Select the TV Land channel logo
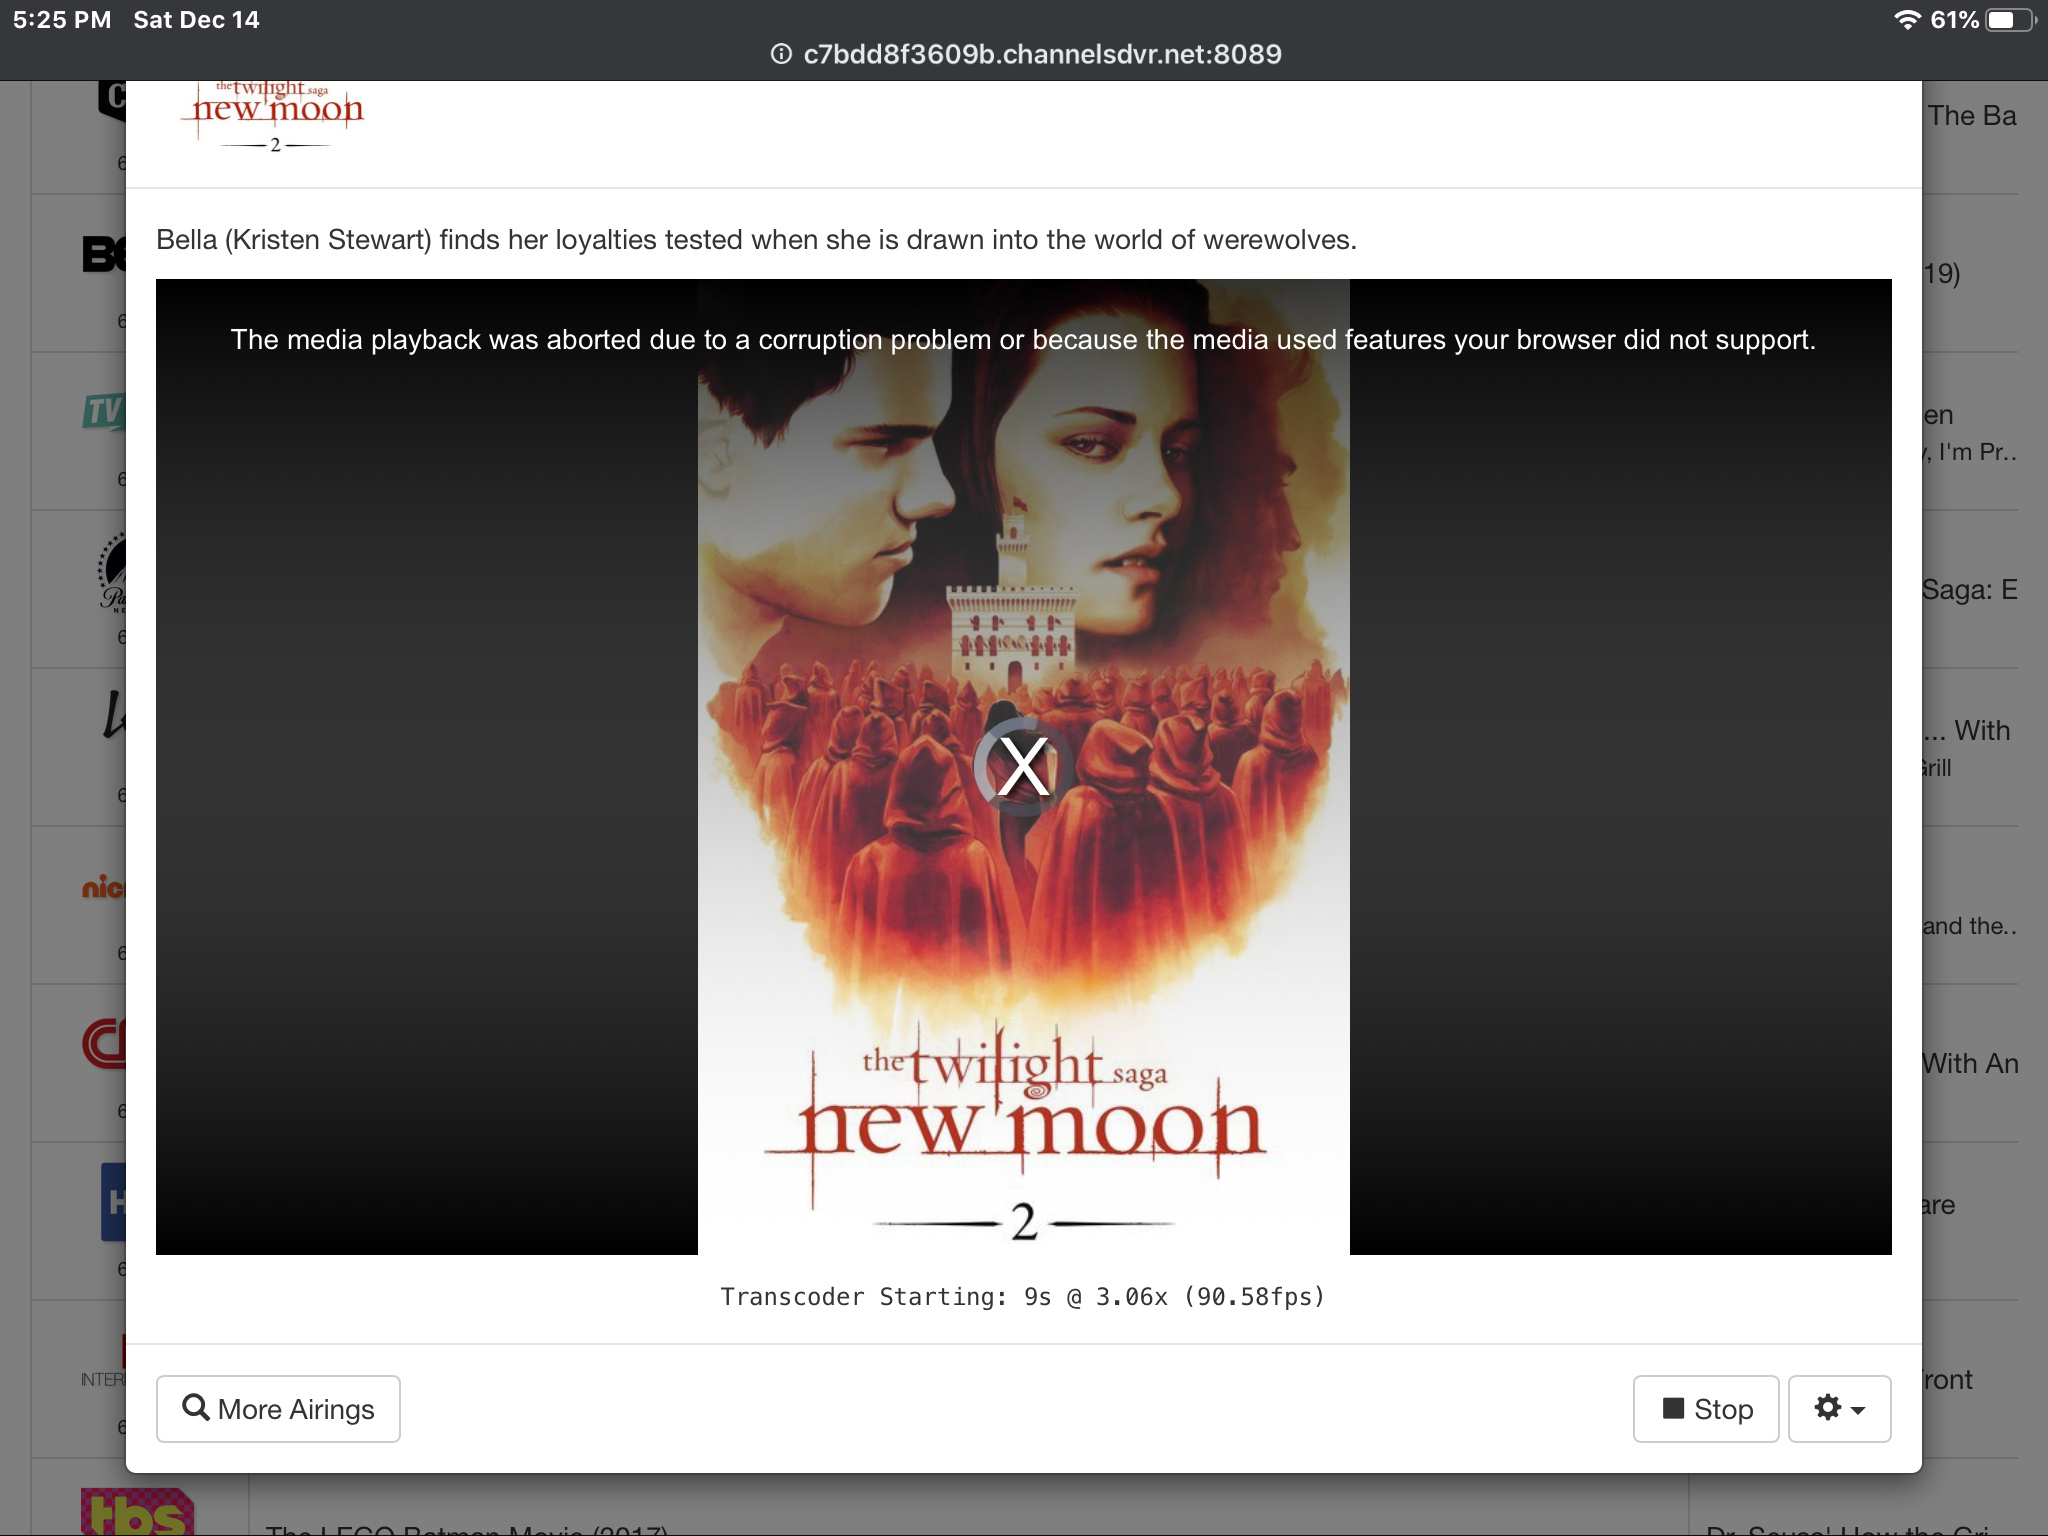Screen dimensions: 2048x1536 pyautogui.click(x=104, y=411)
